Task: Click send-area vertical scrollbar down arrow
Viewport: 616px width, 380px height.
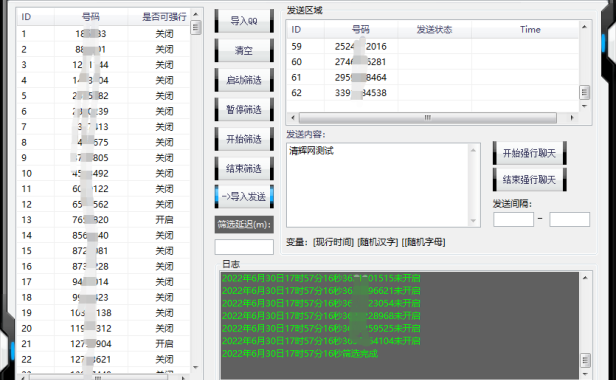Action: 584,106
